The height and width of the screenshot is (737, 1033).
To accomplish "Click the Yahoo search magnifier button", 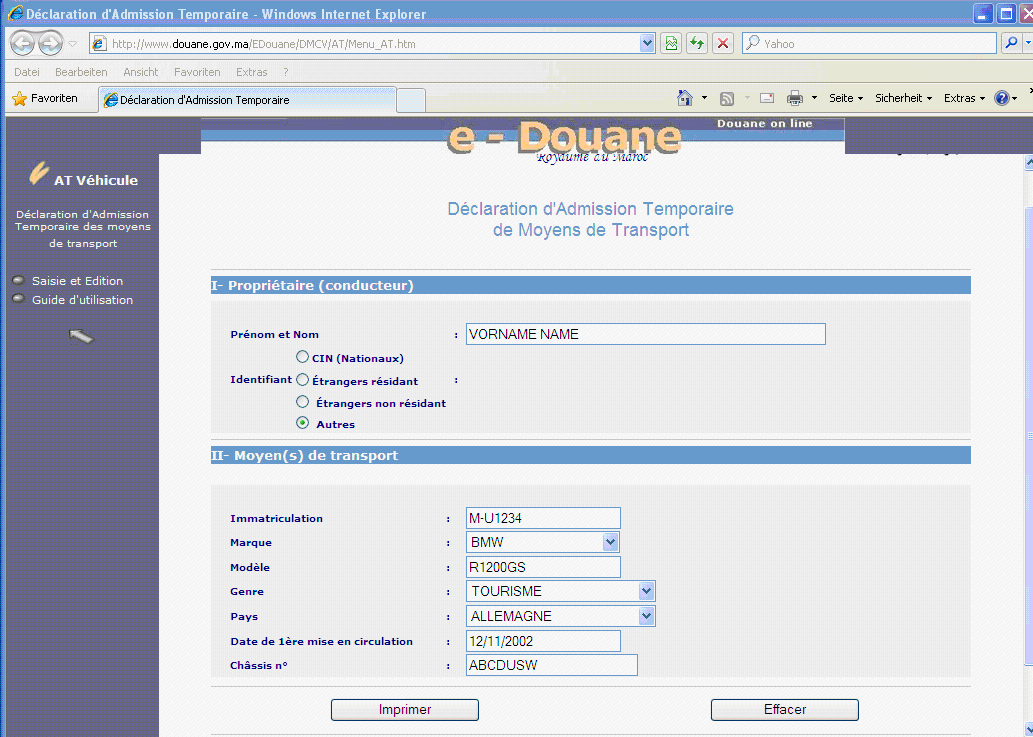I will (x=1011, y=44).
